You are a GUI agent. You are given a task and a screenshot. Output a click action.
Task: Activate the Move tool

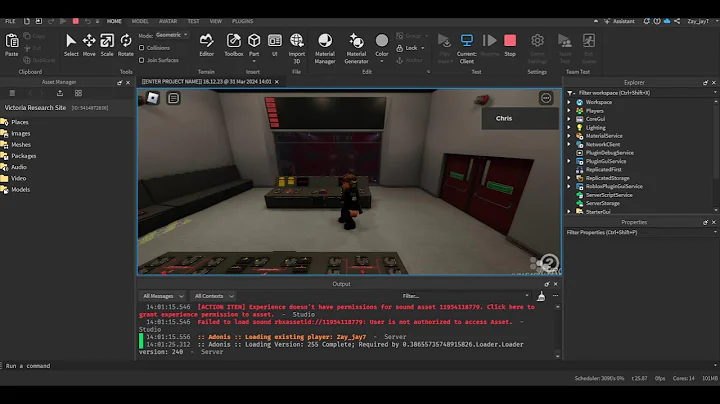coord(89,45)
